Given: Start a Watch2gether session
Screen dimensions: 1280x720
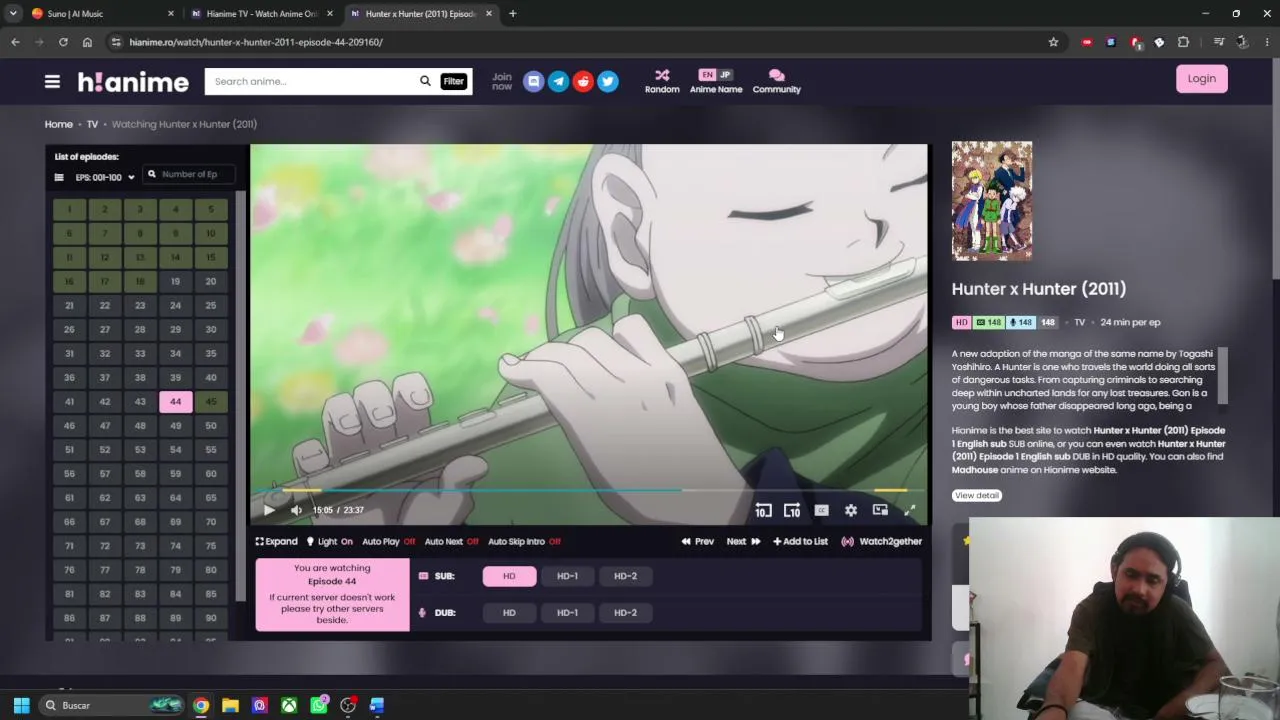Looking at the screenshot, I should pyautogui.click(x=881, y=541).
